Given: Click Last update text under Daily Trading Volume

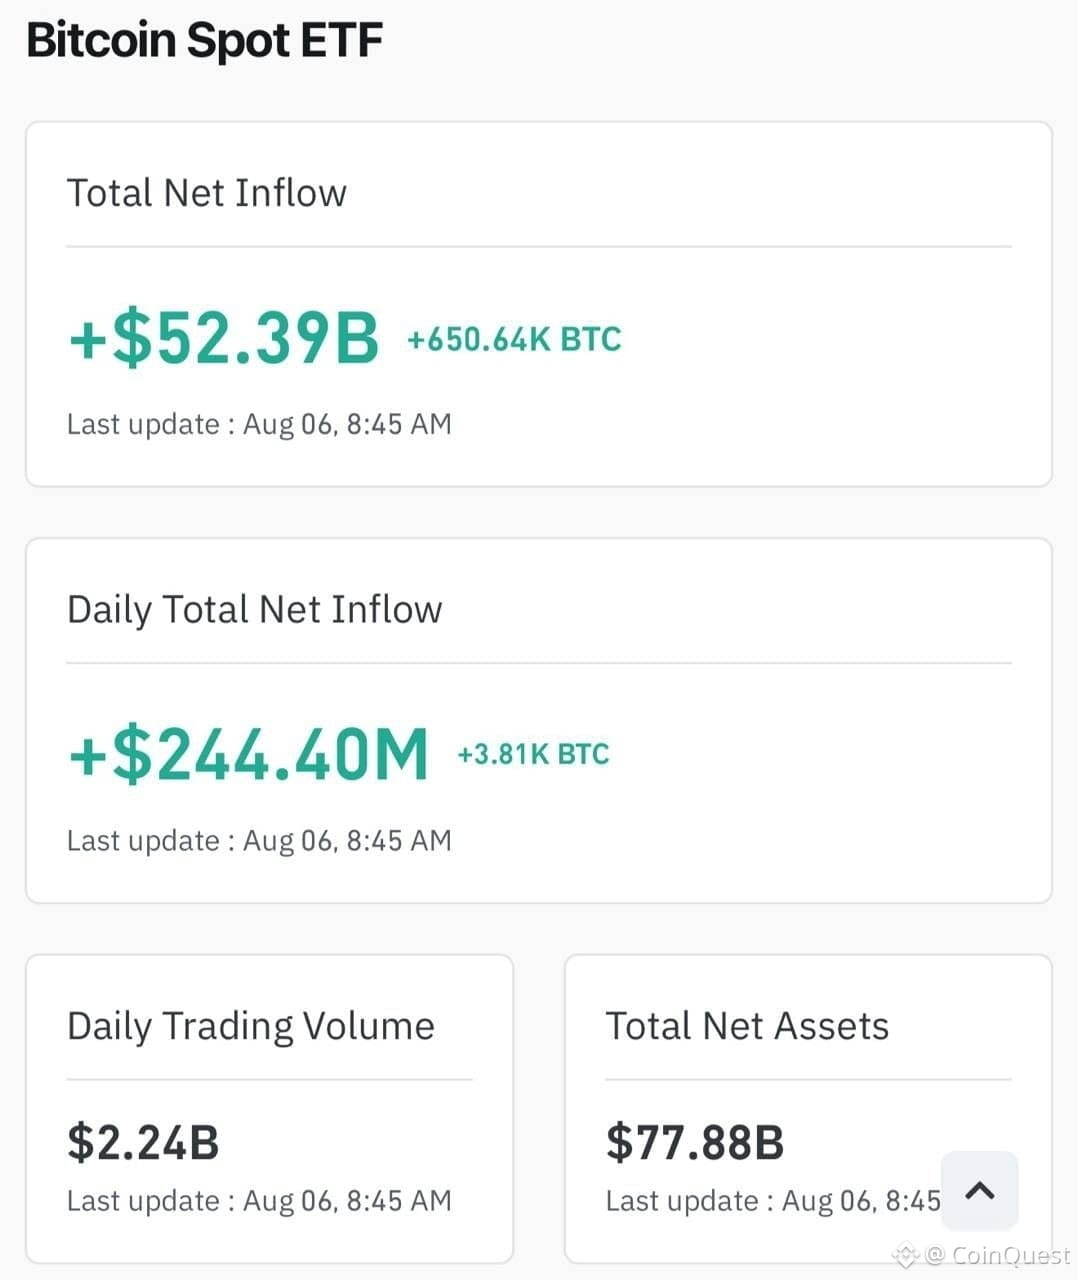Looking at the screenshot, I should coord(259,1200).
